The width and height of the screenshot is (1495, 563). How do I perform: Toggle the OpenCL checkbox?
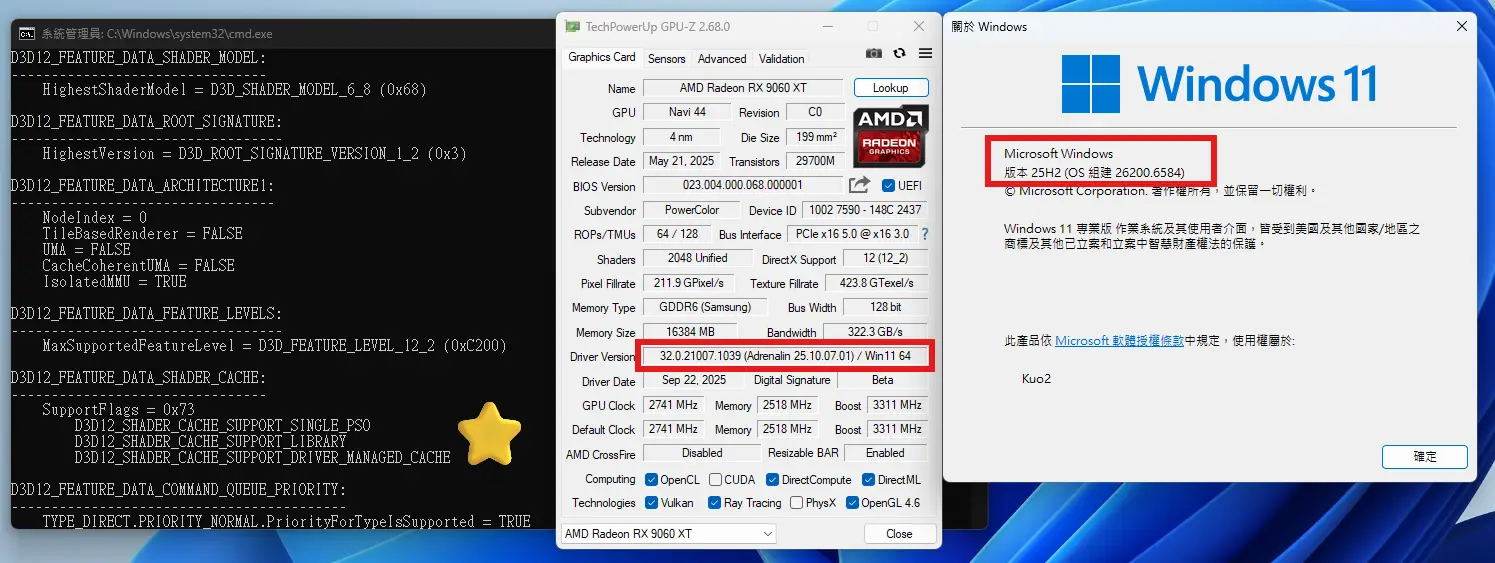tap(651, 480)
